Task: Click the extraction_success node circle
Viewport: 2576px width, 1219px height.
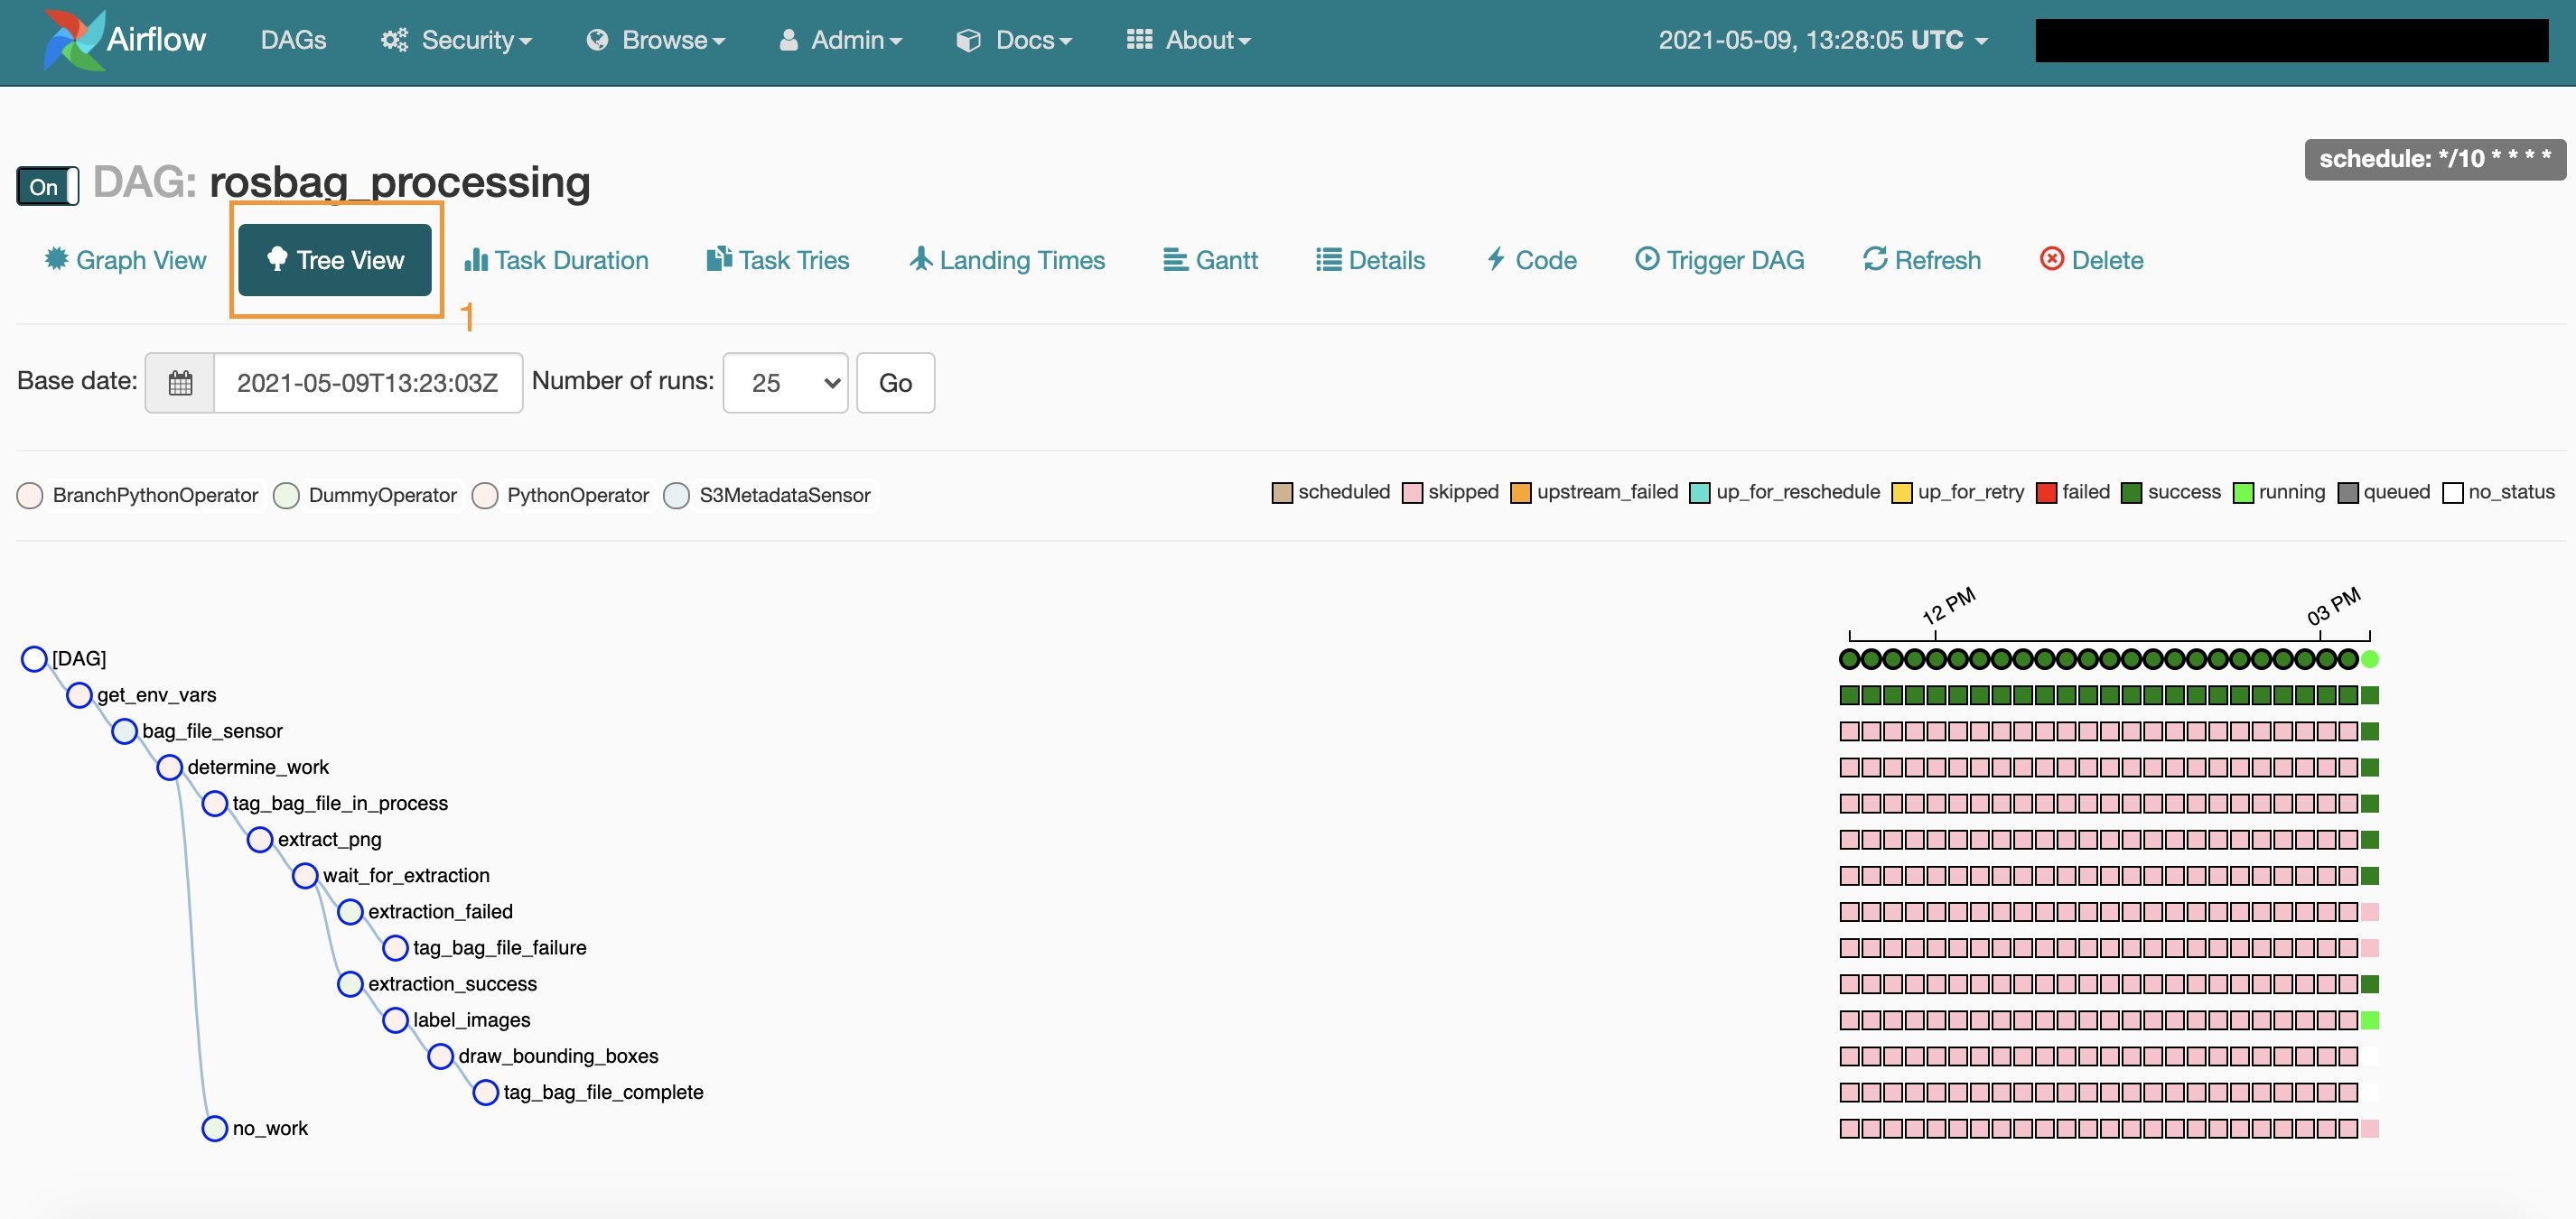Action: (349, 984)
